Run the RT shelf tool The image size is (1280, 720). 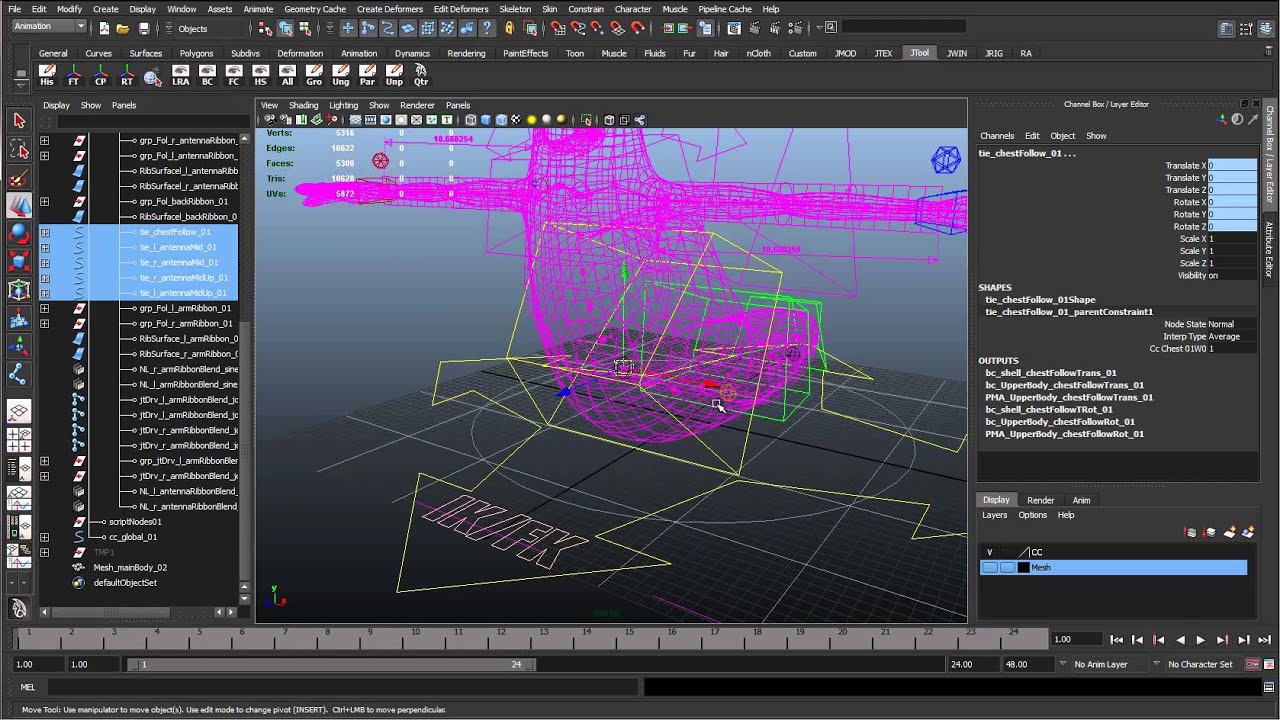[x=126, y=75]
